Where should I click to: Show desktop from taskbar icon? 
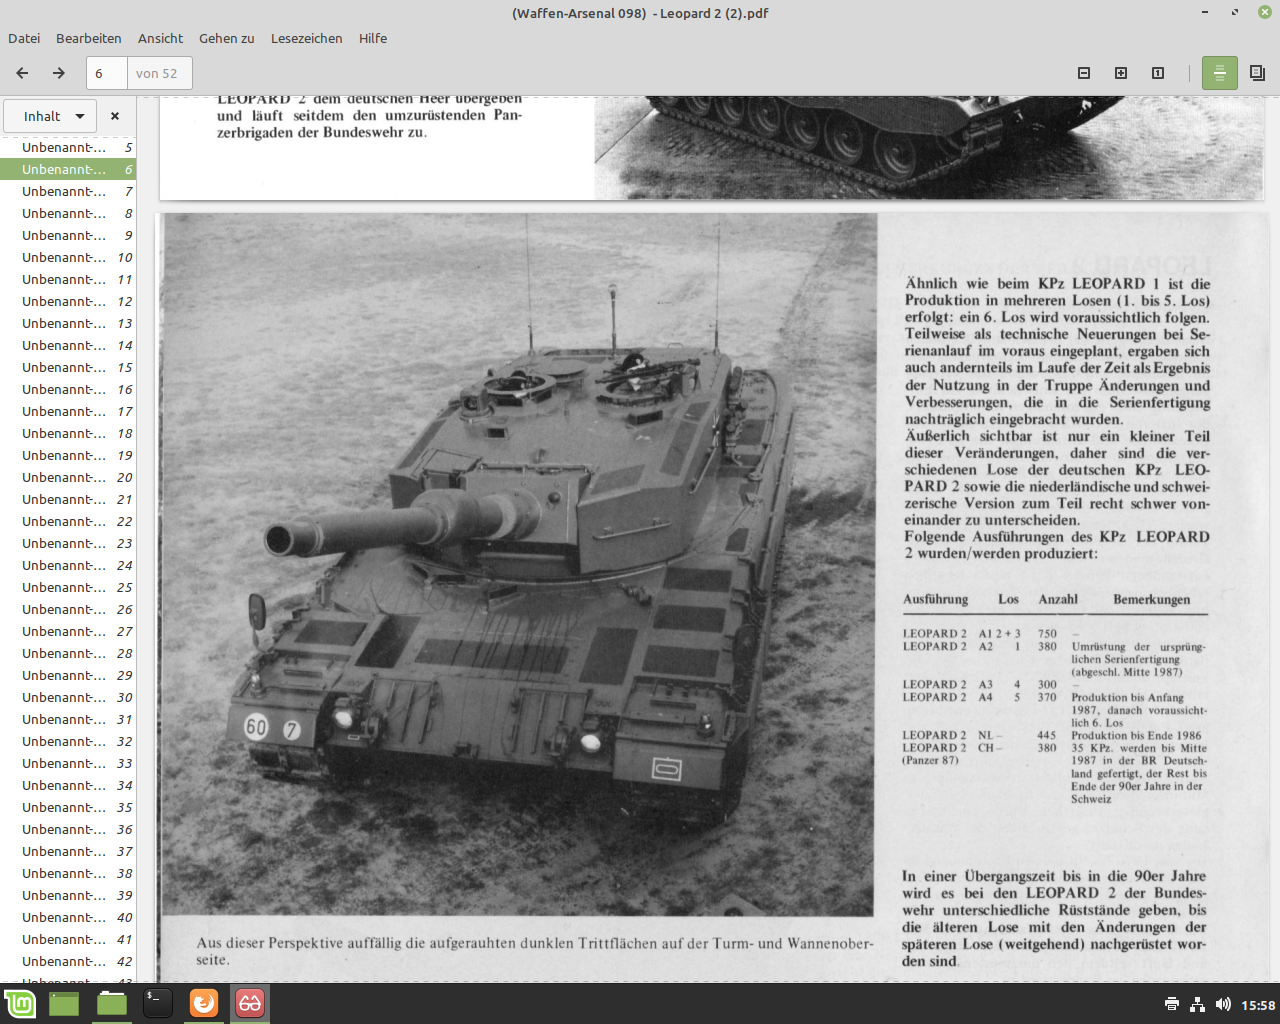pos(64,1004)
